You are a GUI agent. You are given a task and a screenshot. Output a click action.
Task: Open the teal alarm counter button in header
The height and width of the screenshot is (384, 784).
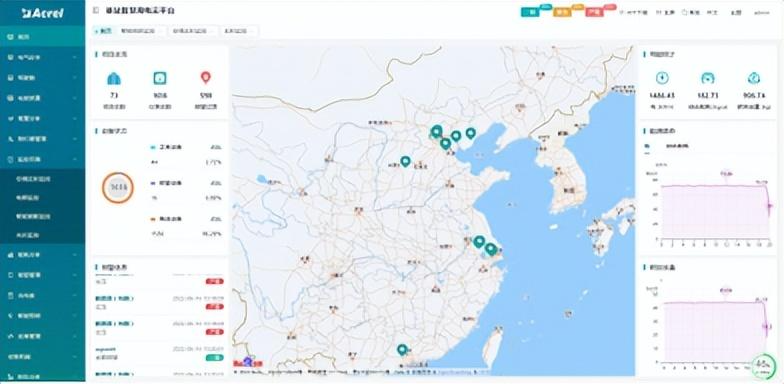(530, 12)
